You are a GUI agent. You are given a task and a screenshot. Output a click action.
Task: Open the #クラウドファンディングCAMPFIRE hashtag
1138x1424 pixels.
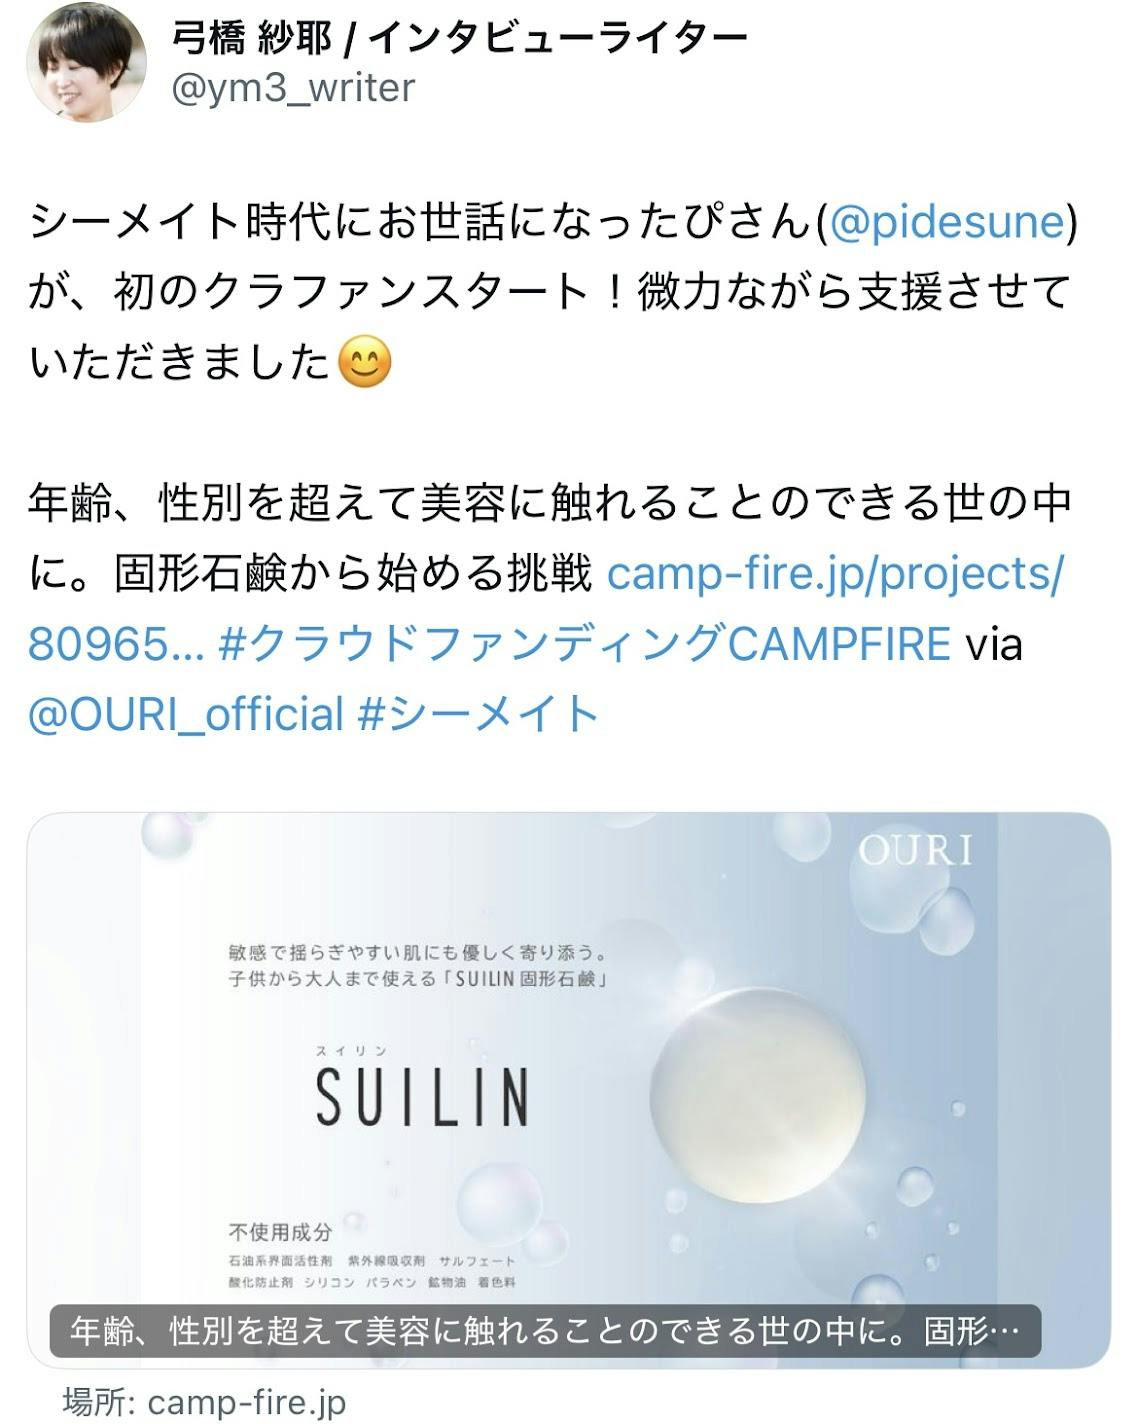[x=583, y=644]
